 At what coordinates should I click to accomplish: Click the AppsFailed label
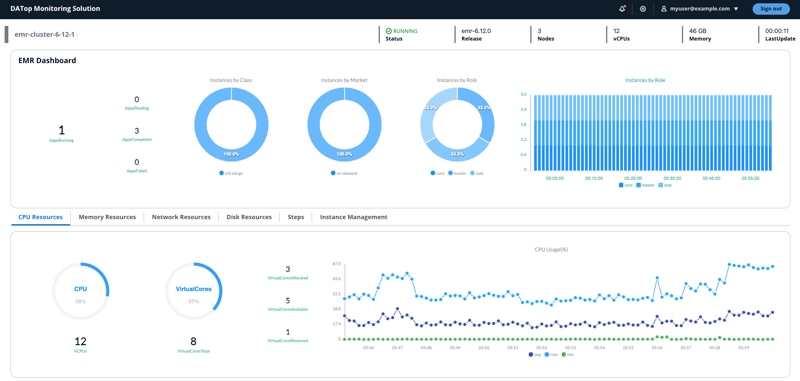pyautogui.click(x=137, y=171)
